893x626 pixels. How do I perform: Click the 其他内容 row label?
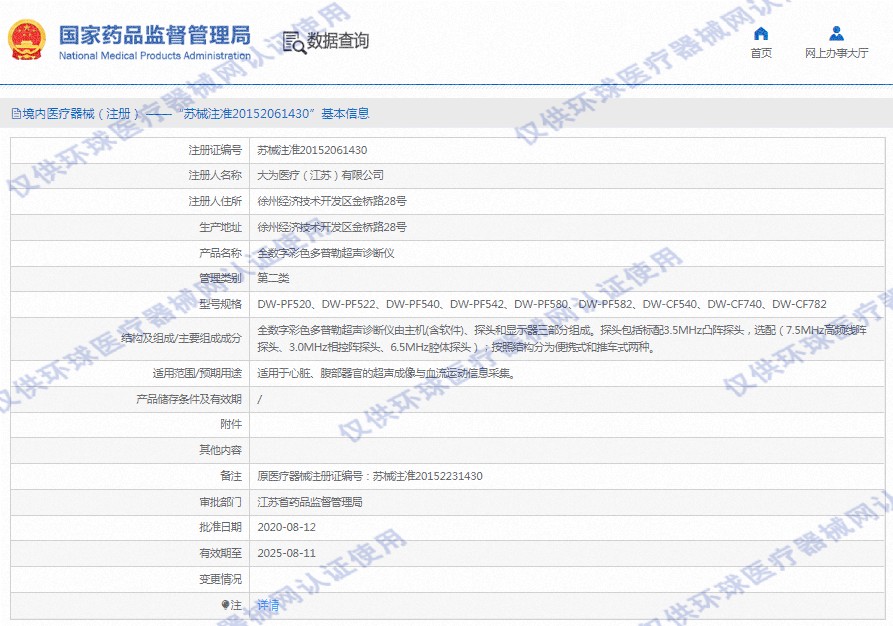click(x=220, y=450)
